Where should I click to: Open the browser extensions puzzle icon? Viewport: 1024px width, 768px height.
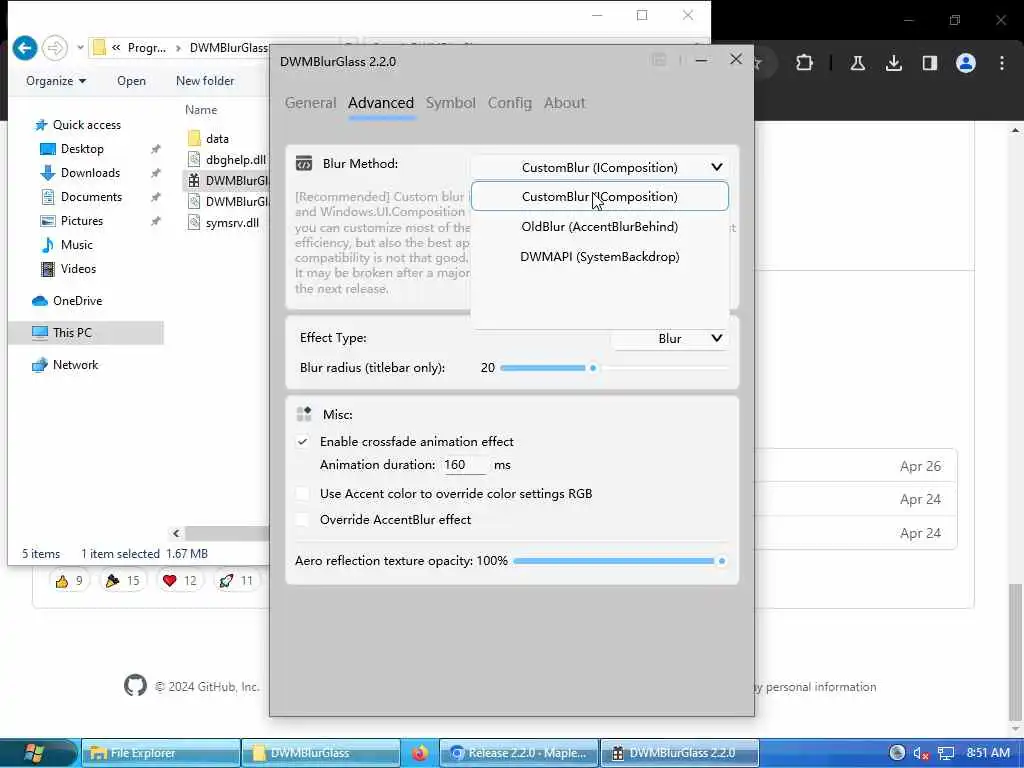click(805, 63)
